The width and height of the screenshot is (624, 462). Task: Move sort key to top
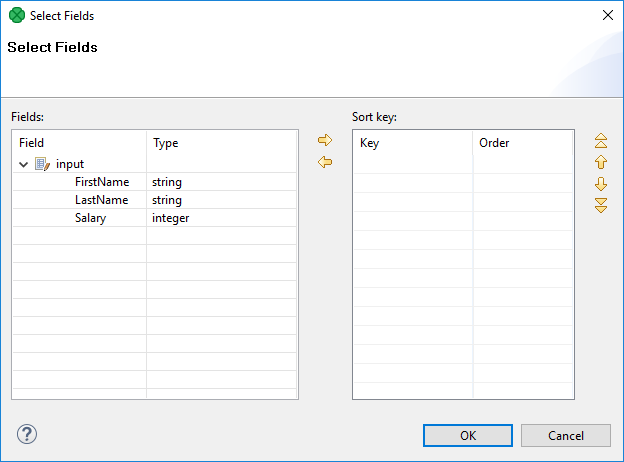601,141
